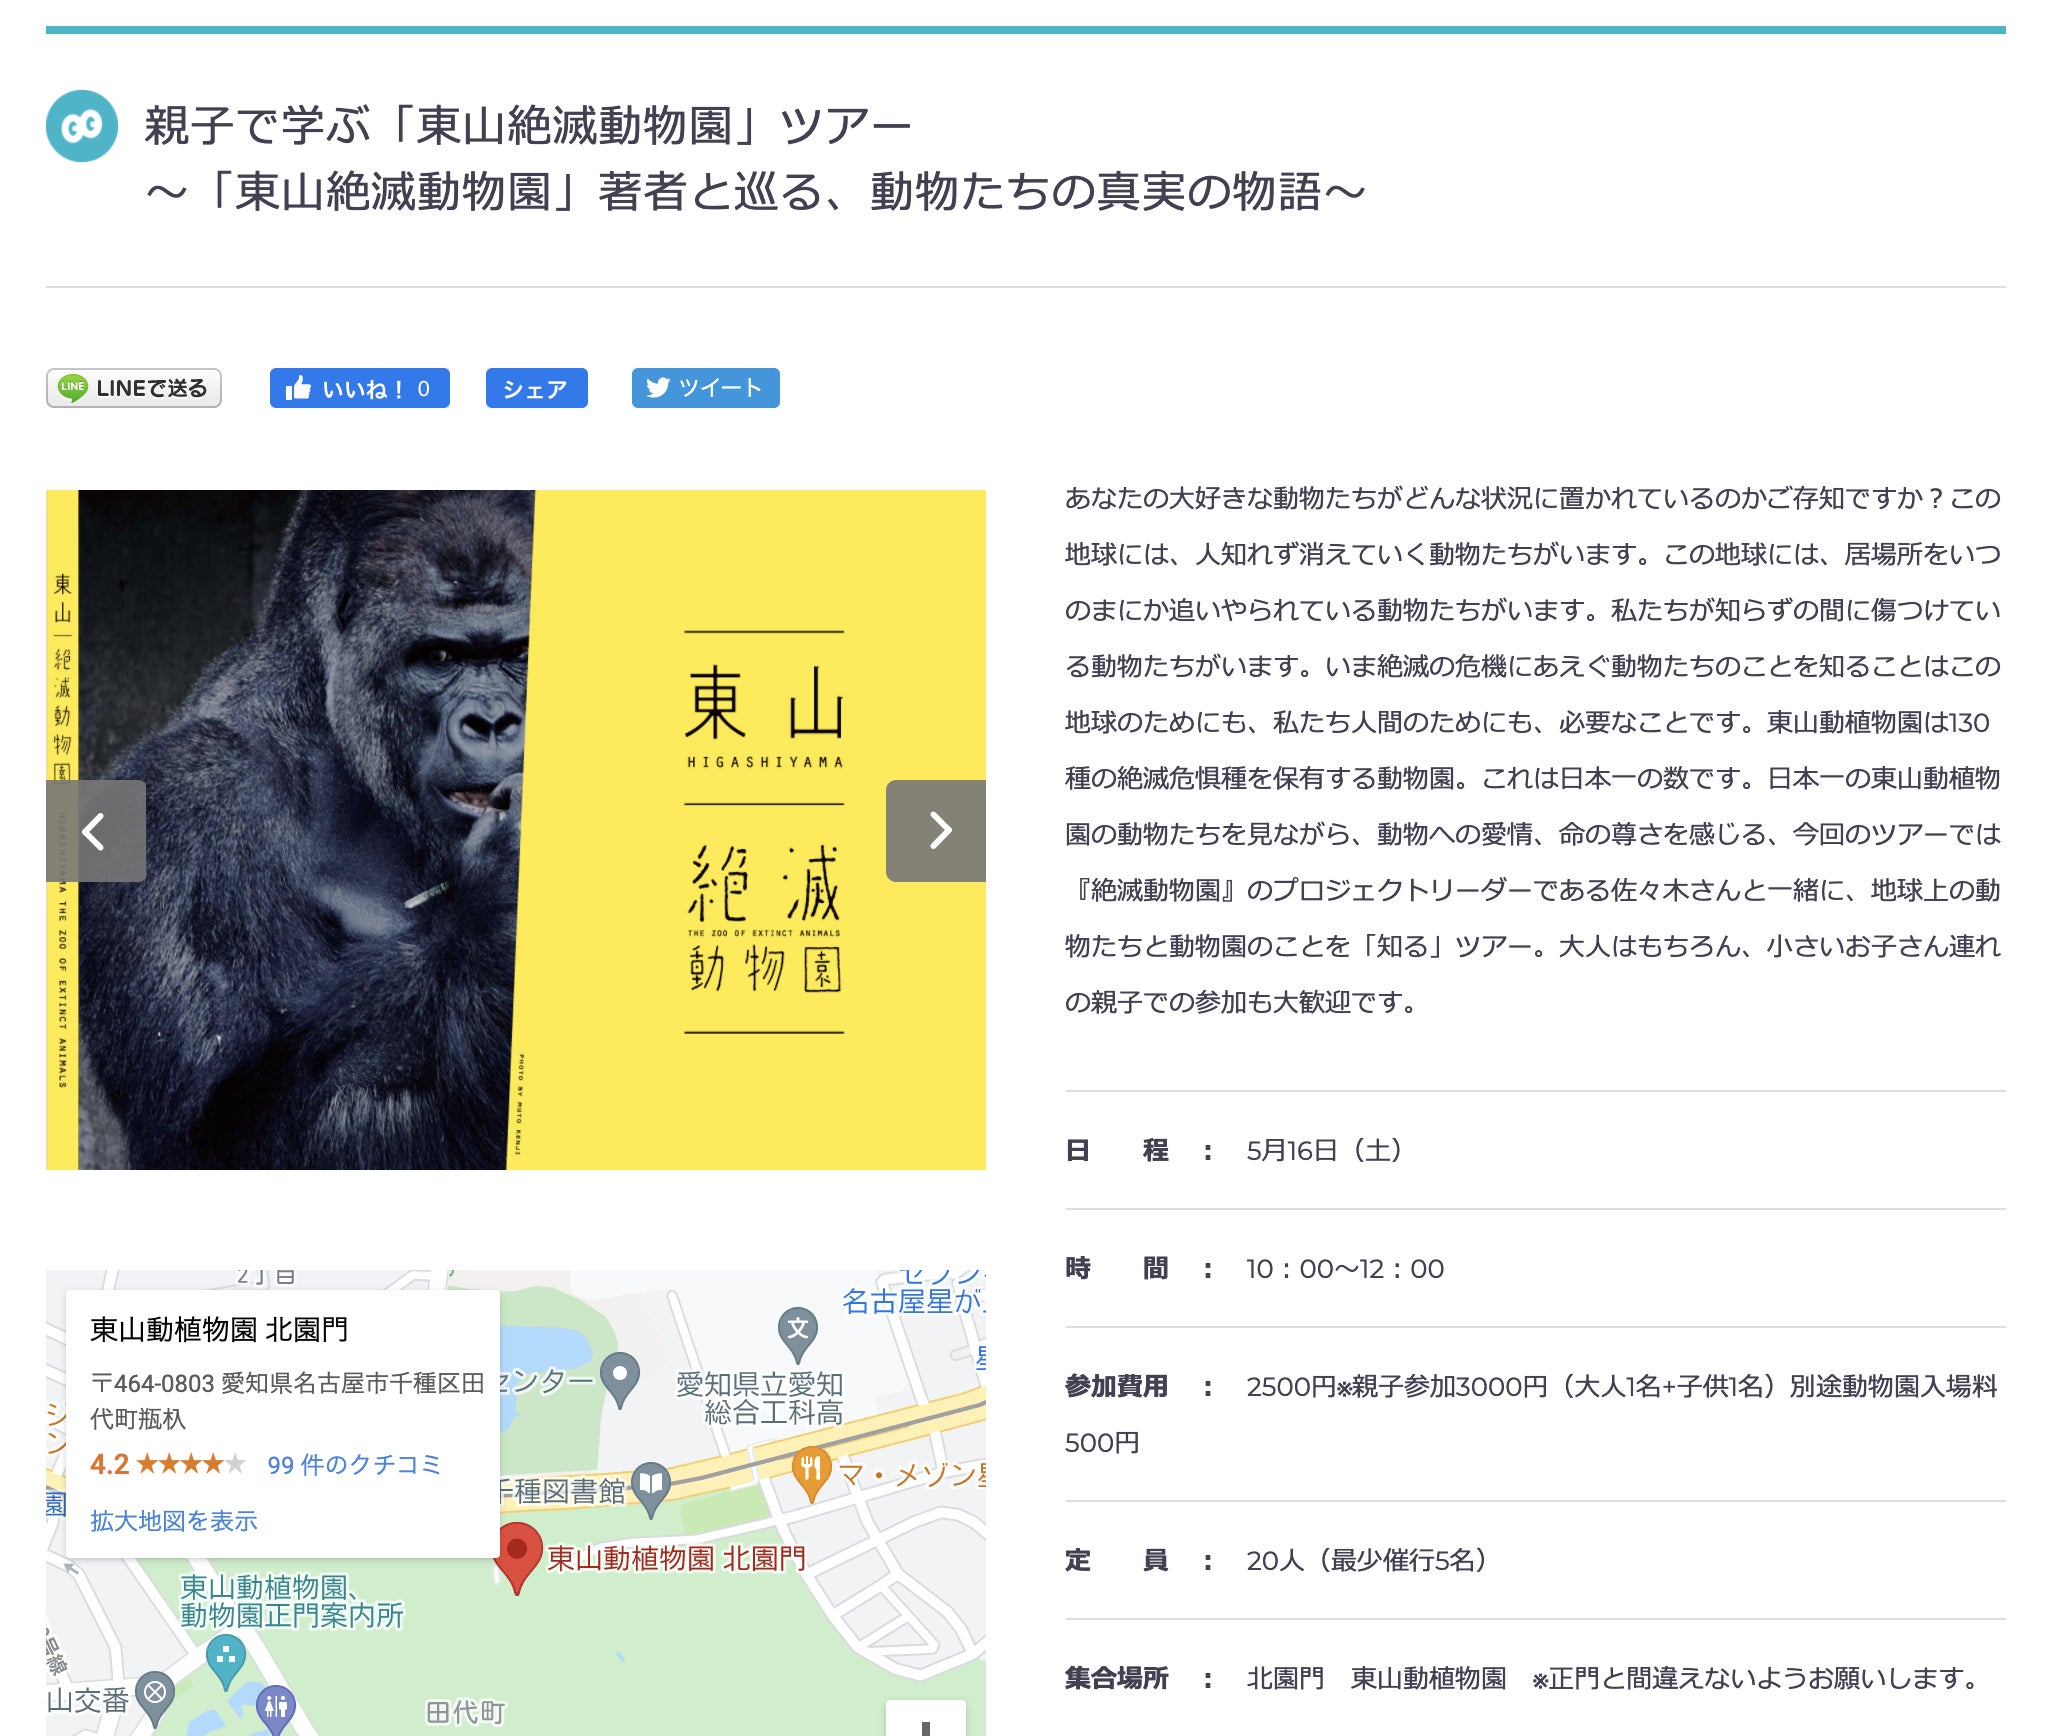Viewport: 2052px width, 1736px height.
Task: Click the Facebook いいね! thumbs-up button
Action: tap(359, 388)
